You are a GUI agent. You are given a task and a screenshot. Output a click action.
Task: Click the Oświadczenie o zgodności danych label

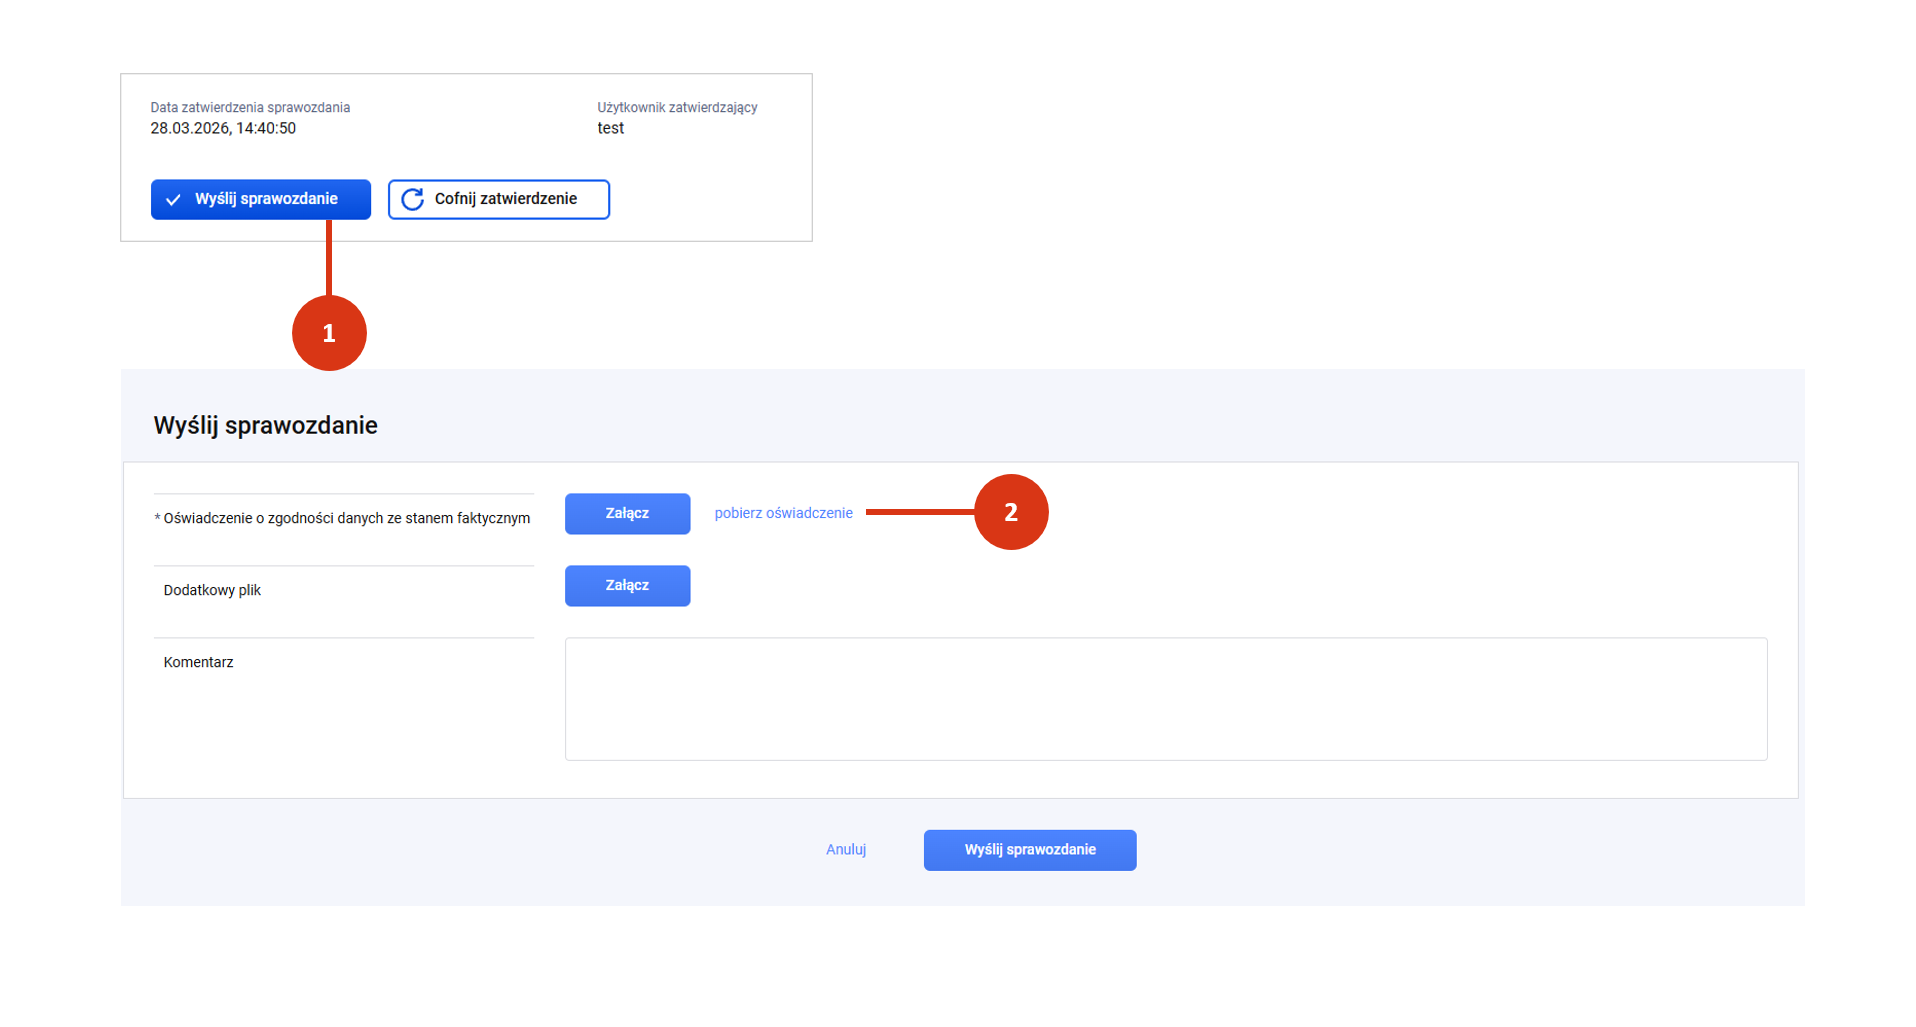(x=346, y=518)
